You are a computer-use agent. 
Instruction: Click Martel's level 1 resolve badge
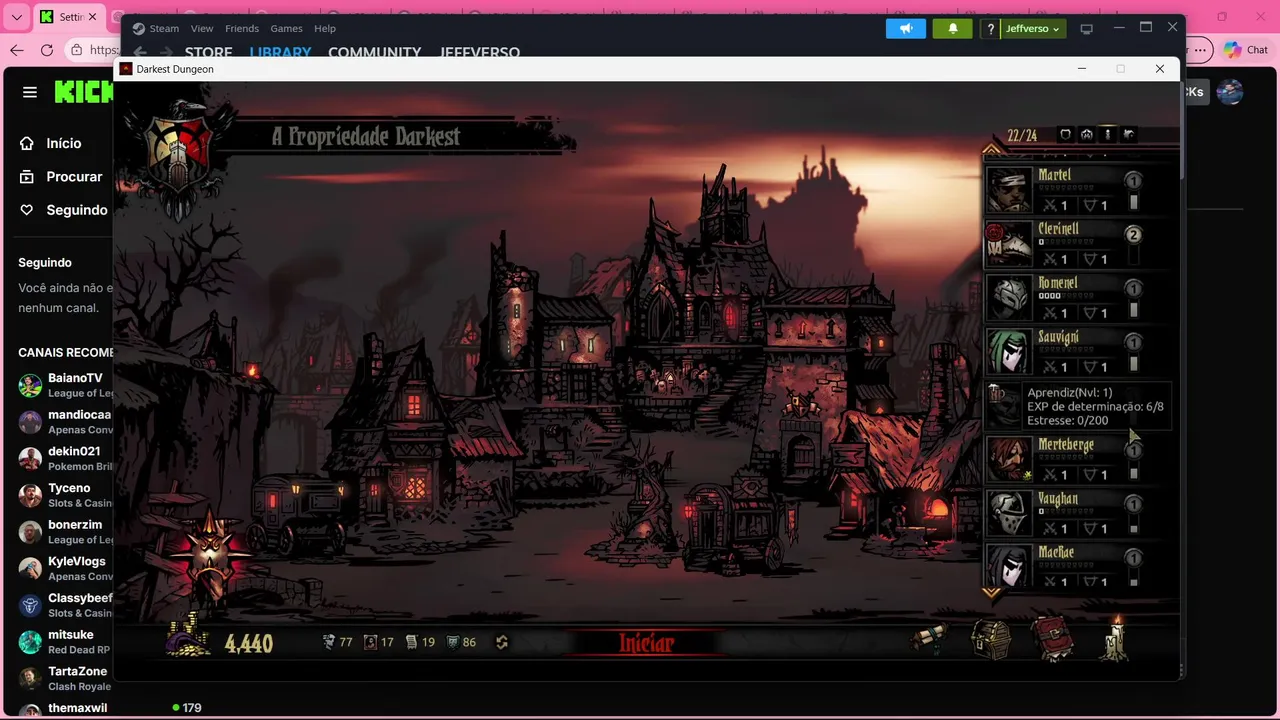[1133, 181]
